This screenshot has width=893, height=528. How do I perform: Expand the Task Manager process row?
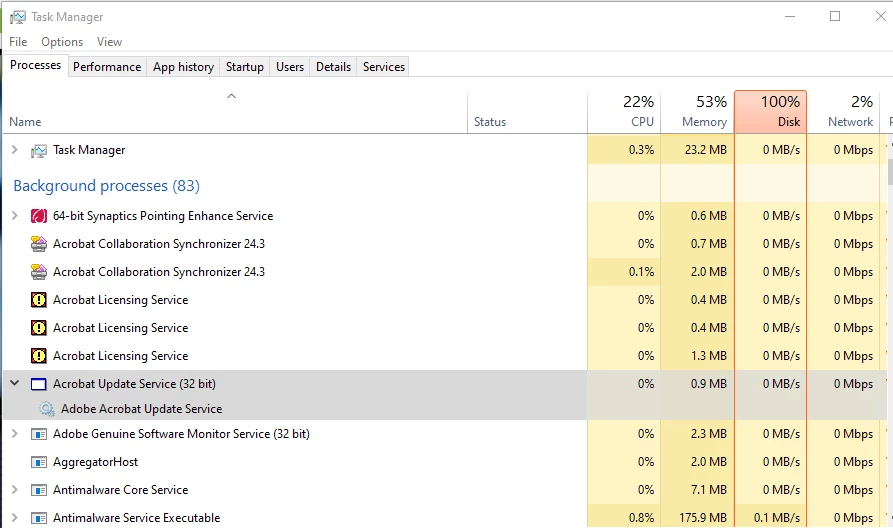tap(15, 150)
